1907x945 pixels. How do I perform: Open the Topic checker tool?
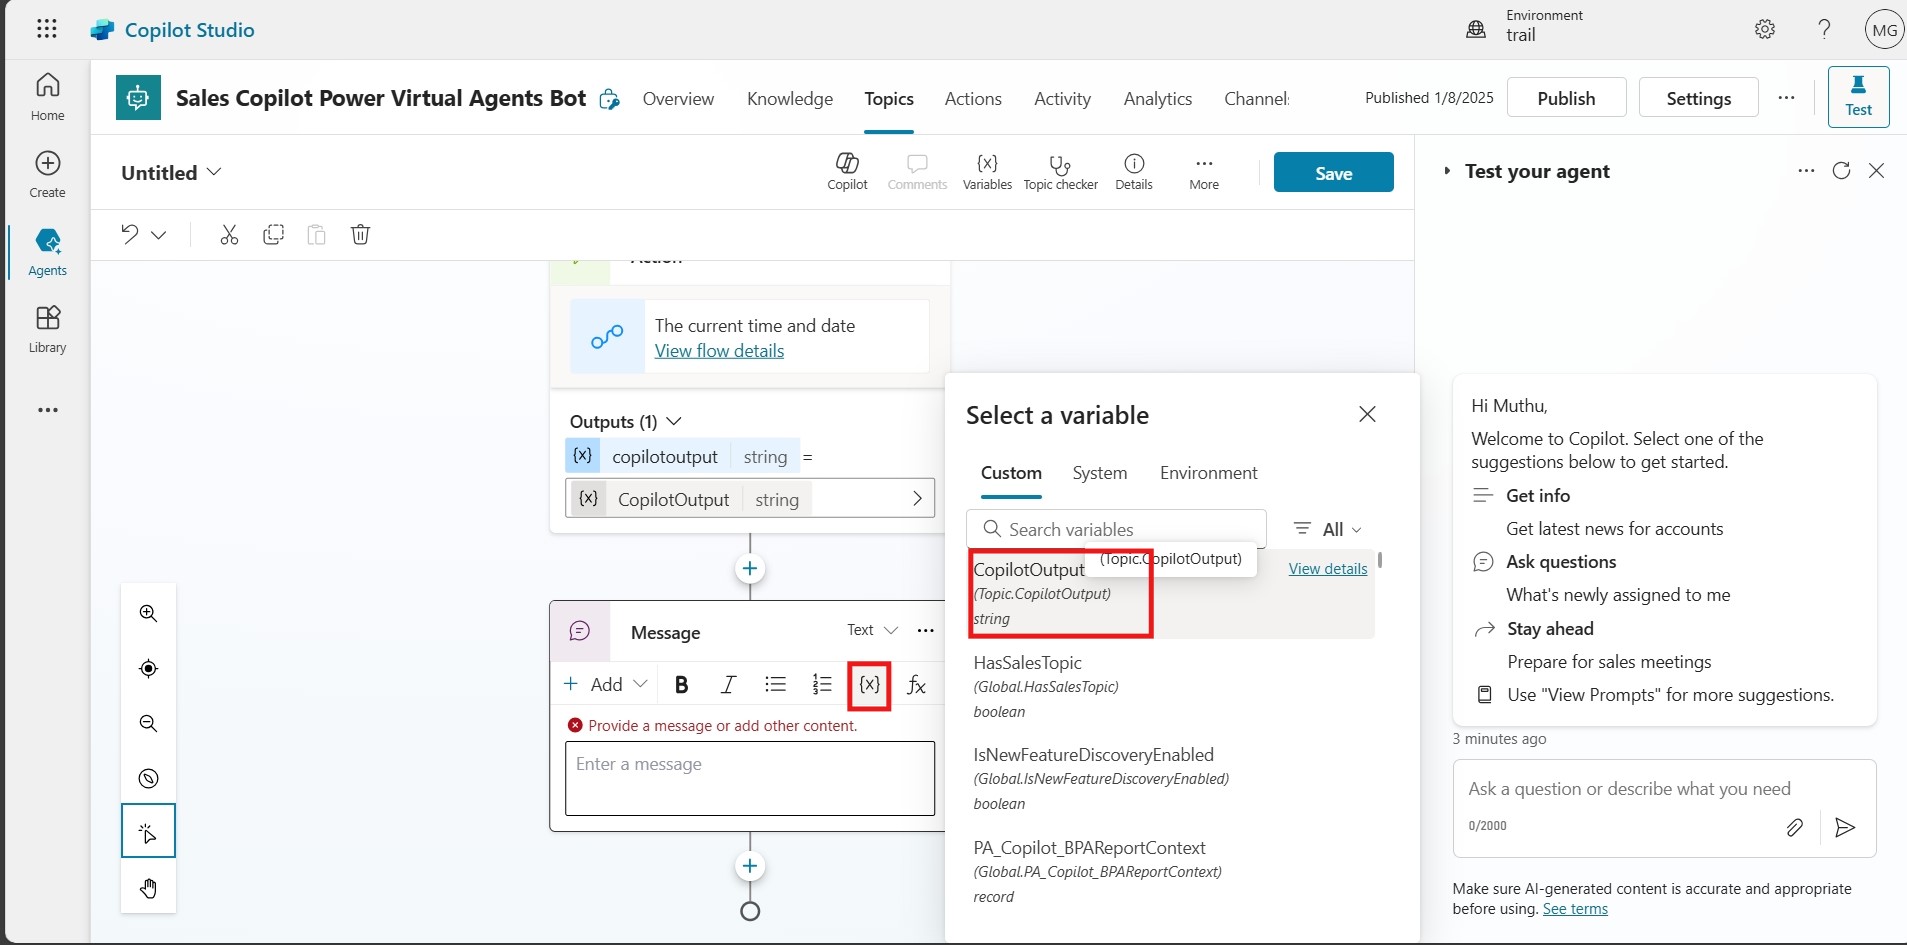coord(1060,171)
